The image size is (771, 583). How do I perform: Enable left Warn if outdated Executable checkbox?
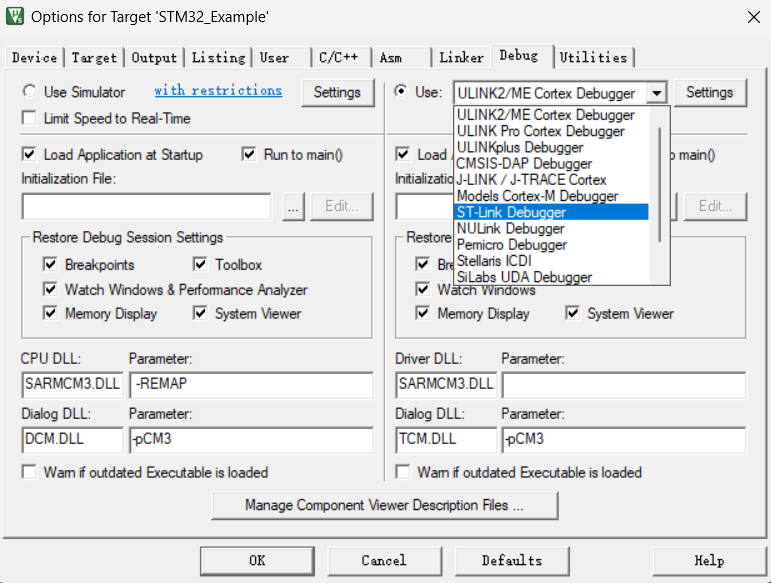[29, 472]
